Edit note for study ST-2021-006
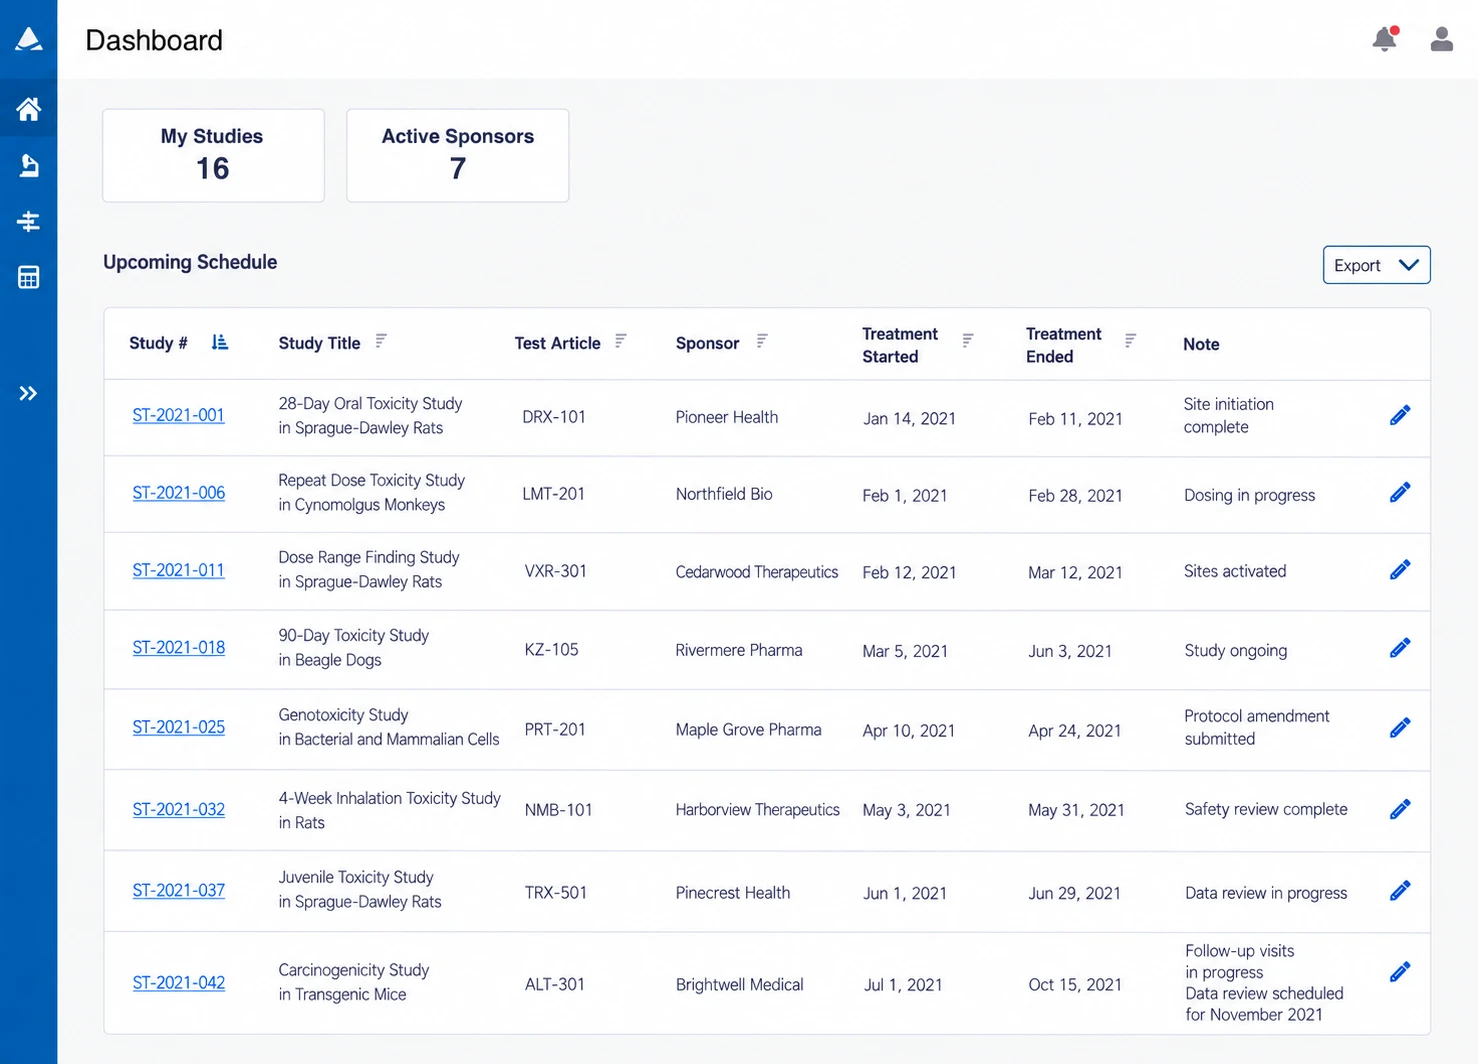Image resolution: width=1478 pixels, height=1064 pixels. 1400,492
